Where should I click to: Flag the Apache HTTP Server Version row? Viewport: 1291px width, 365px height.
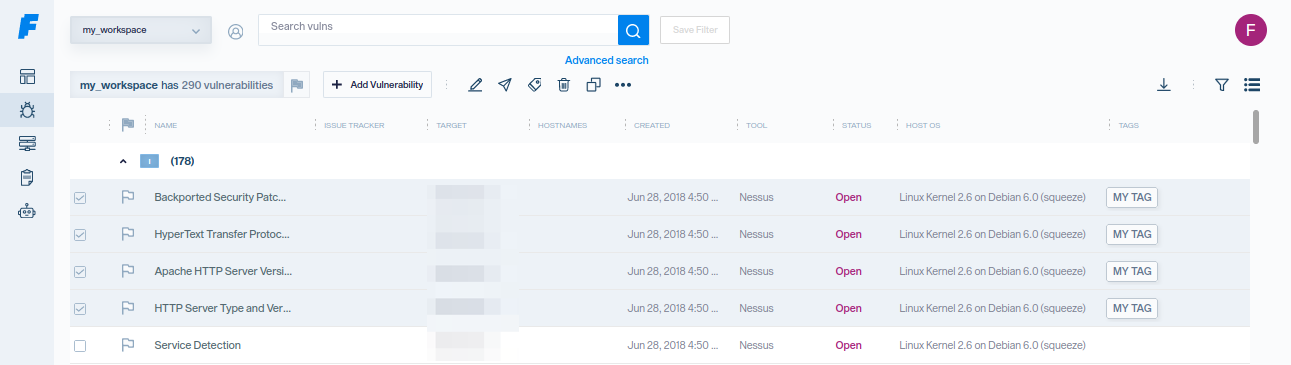point(128,271)
